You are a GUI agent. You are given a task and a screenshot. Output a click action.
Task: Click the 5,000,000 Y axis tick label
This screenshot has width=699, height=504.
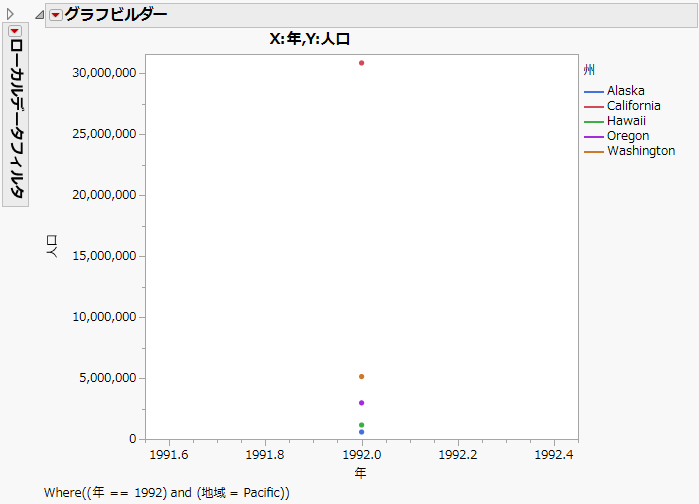[x=108, y=378]
